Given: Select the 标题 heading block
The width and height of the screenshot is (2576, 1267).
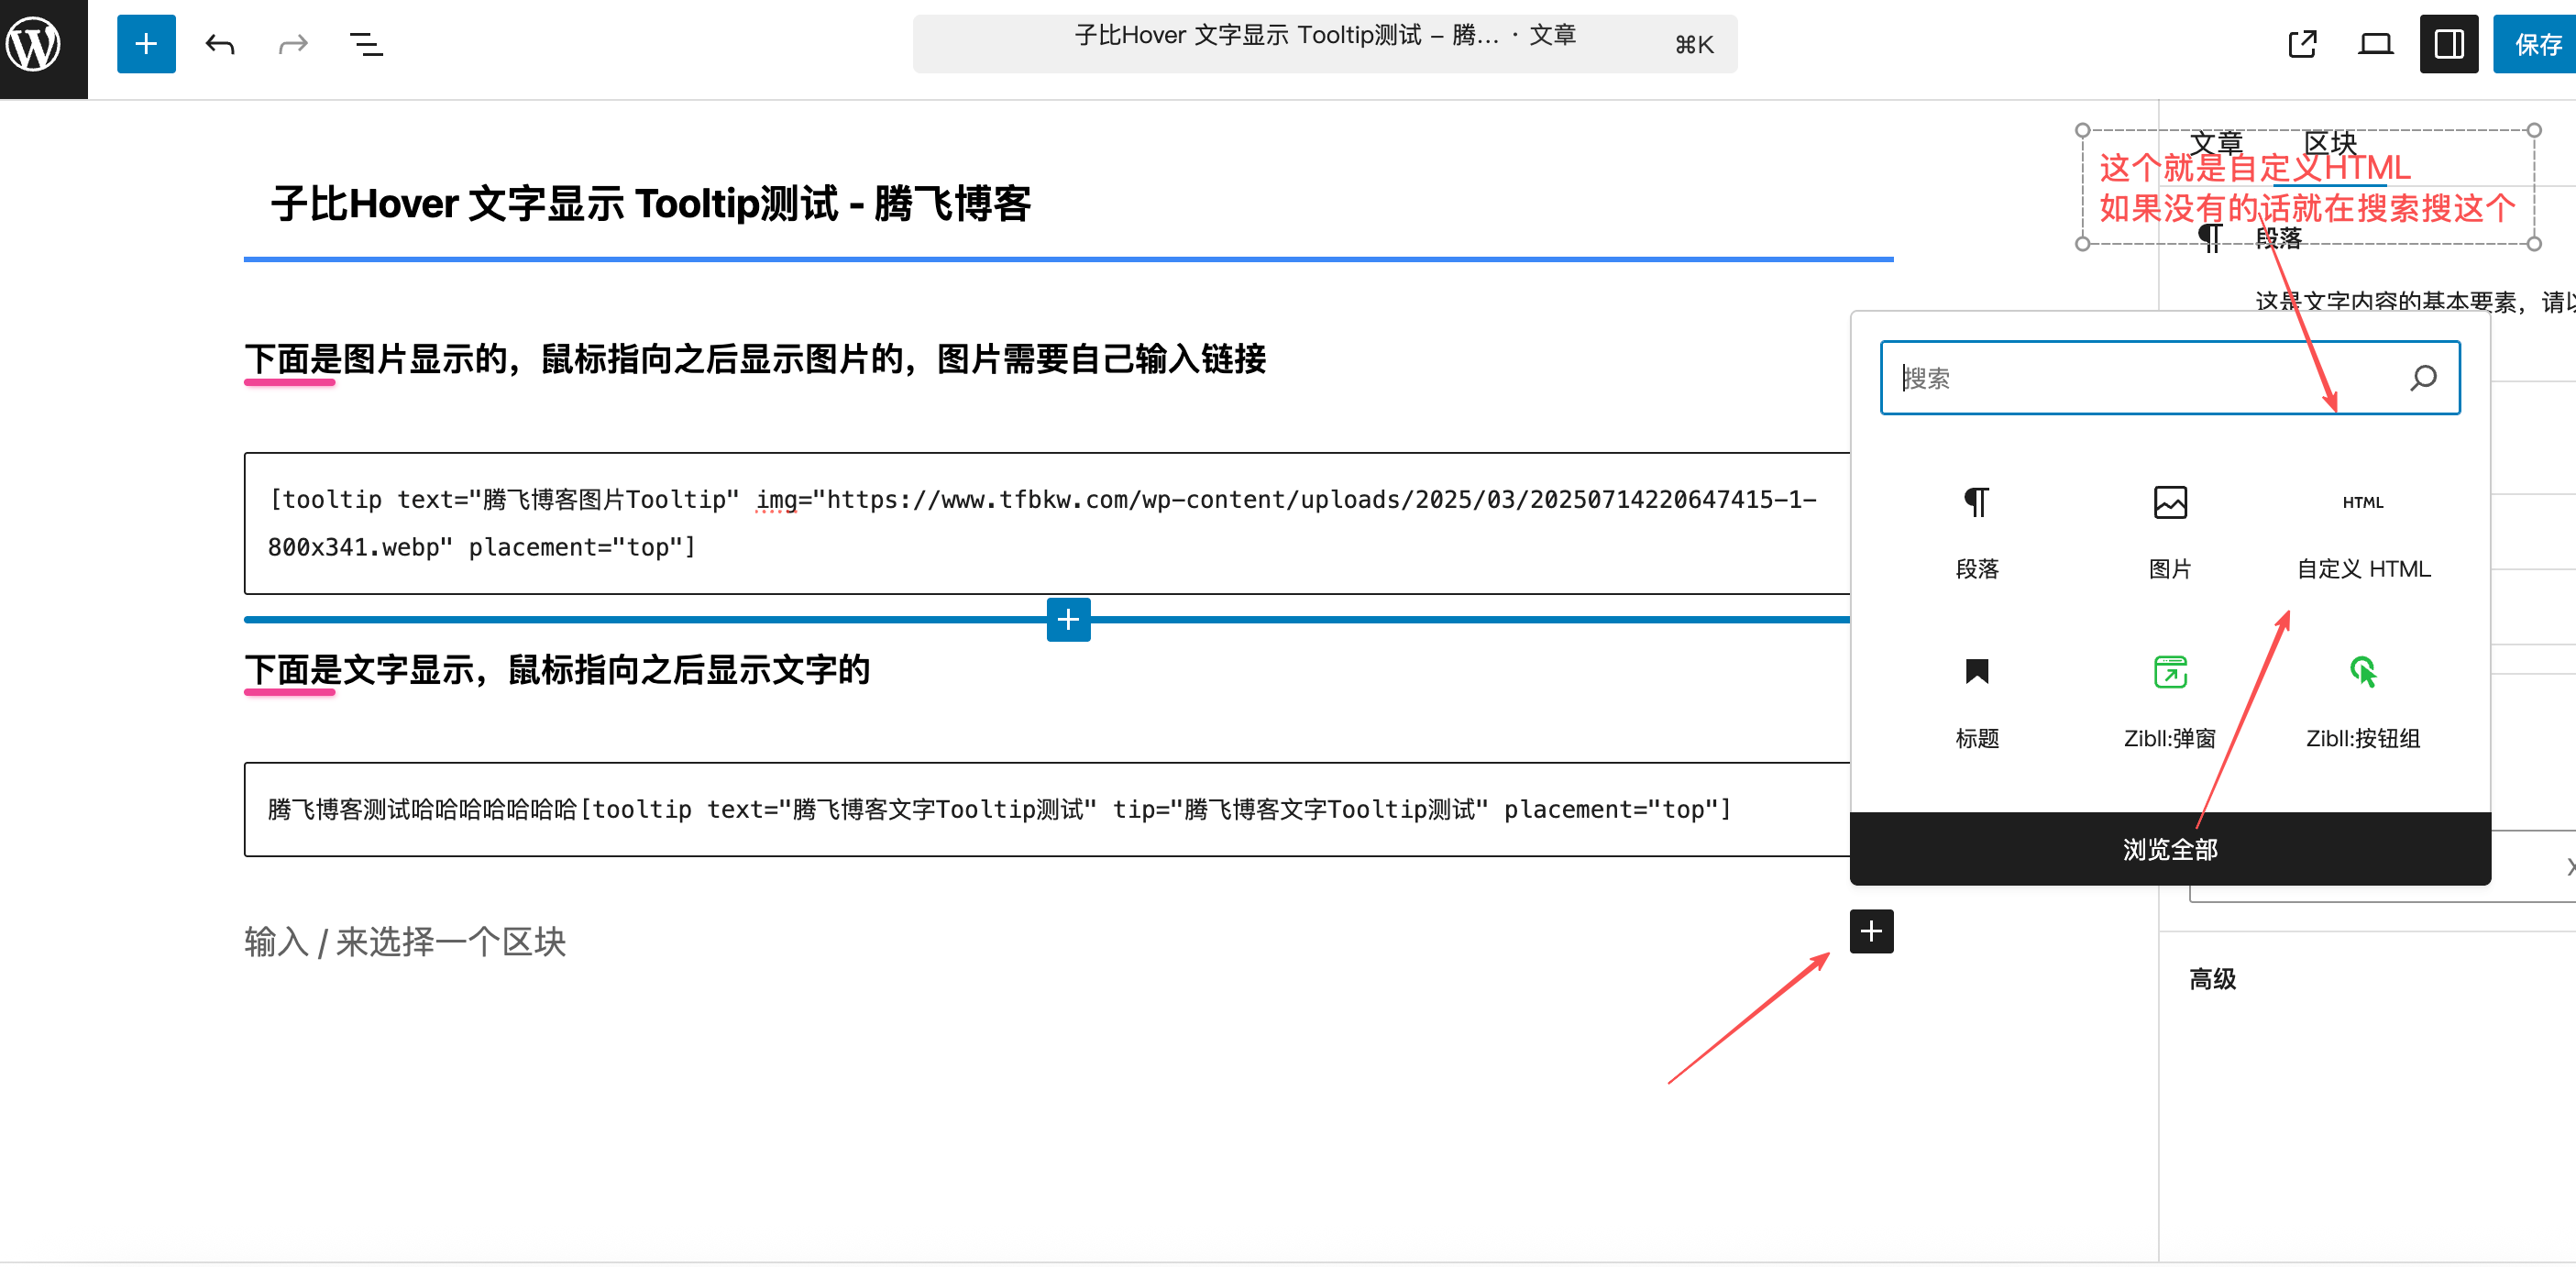Looking at the screenshot, I should (1977, 700).
